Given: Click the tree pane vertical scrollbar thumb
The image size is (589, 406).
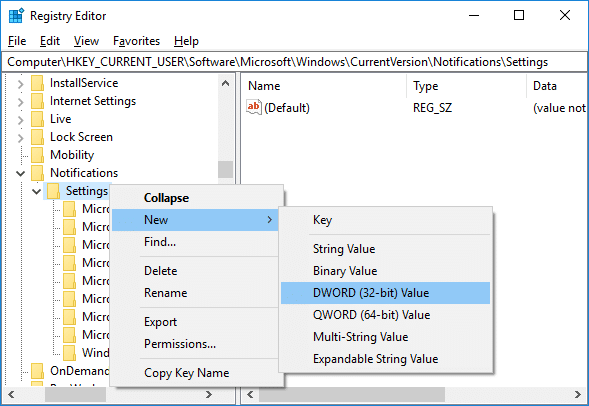Looking at the screenshot, I should pos(225,169).
